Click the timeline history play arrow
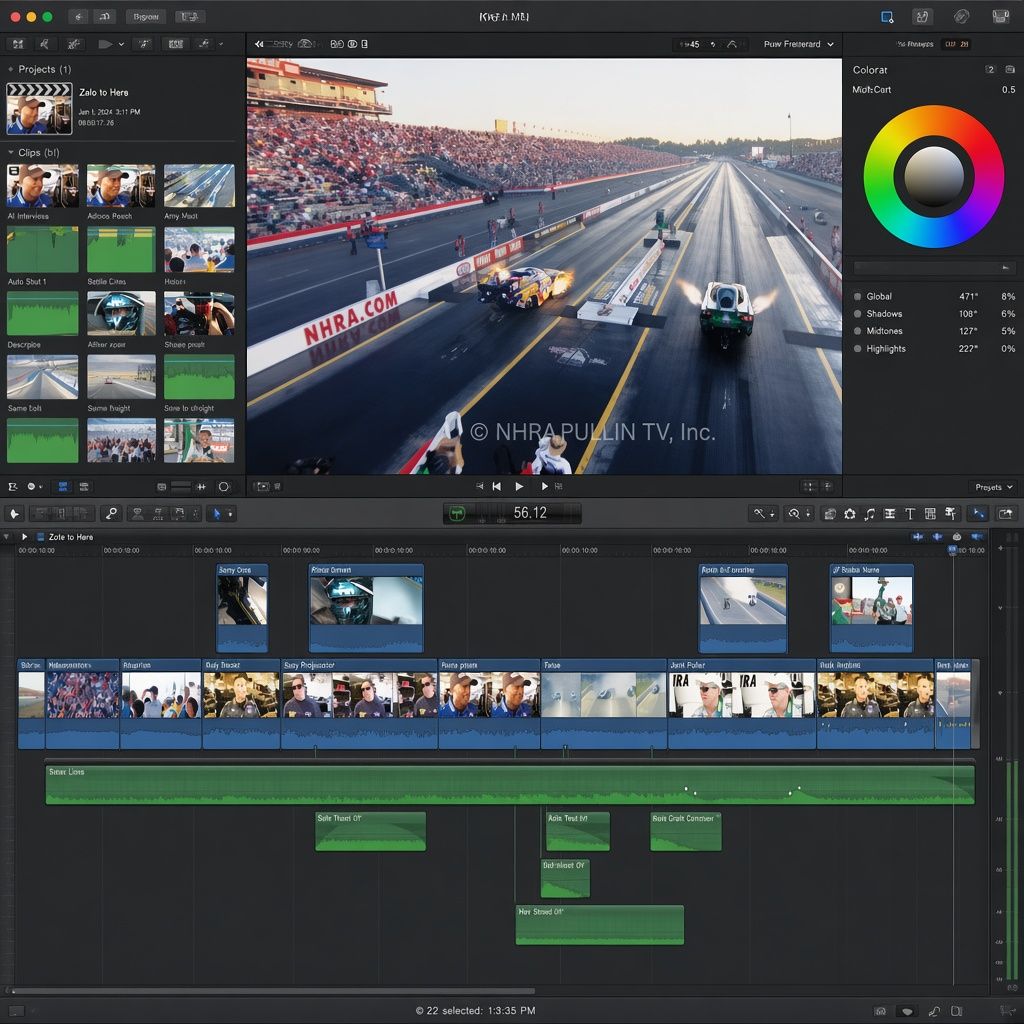1024x1024 pixels. [x=24, y=537]
